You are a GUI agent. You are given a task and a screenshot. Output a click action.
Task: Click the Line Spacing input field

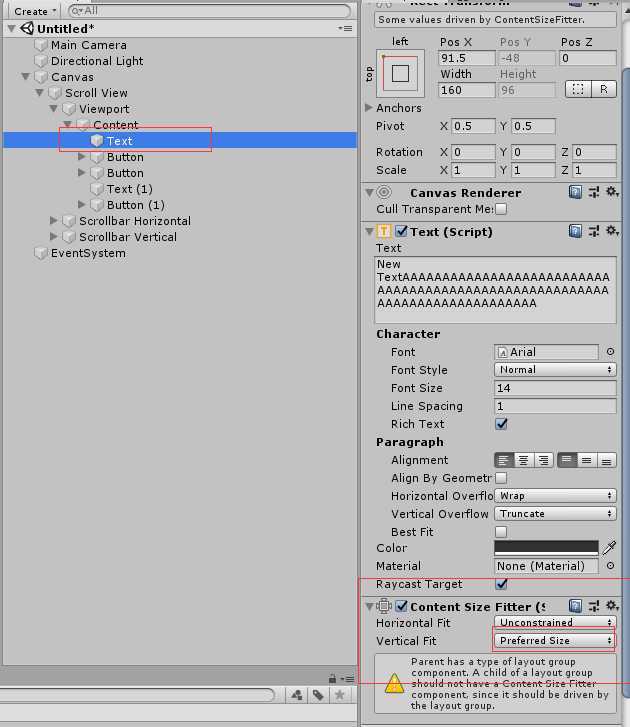[x=555, y=406]
